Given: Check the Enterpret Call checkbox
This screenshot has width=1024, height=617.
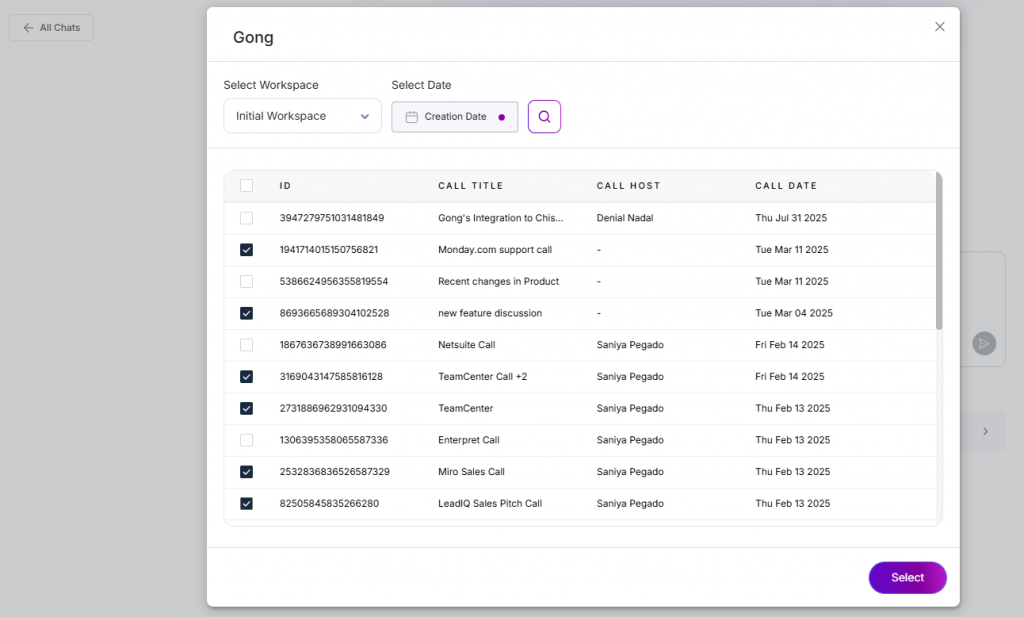Looking at the screenshot, I should [x=246, y=440].
